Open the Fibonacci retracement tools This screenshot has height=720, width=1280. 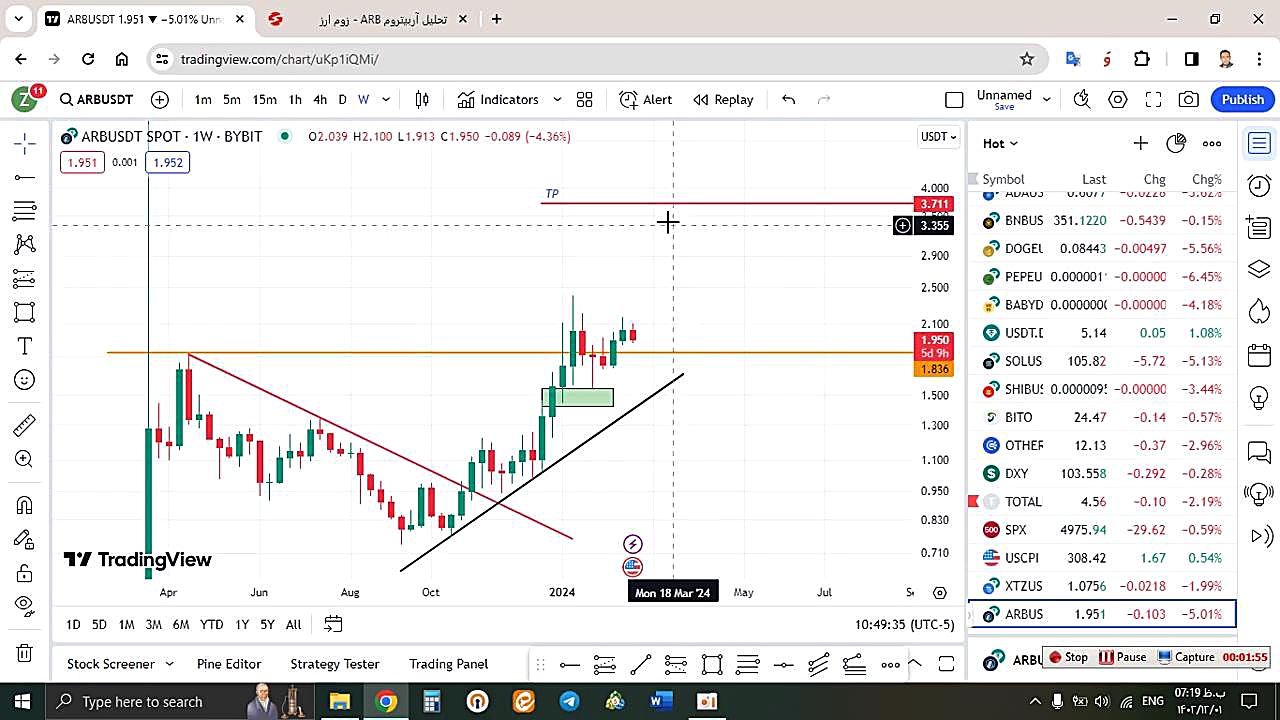coord(25,211)
